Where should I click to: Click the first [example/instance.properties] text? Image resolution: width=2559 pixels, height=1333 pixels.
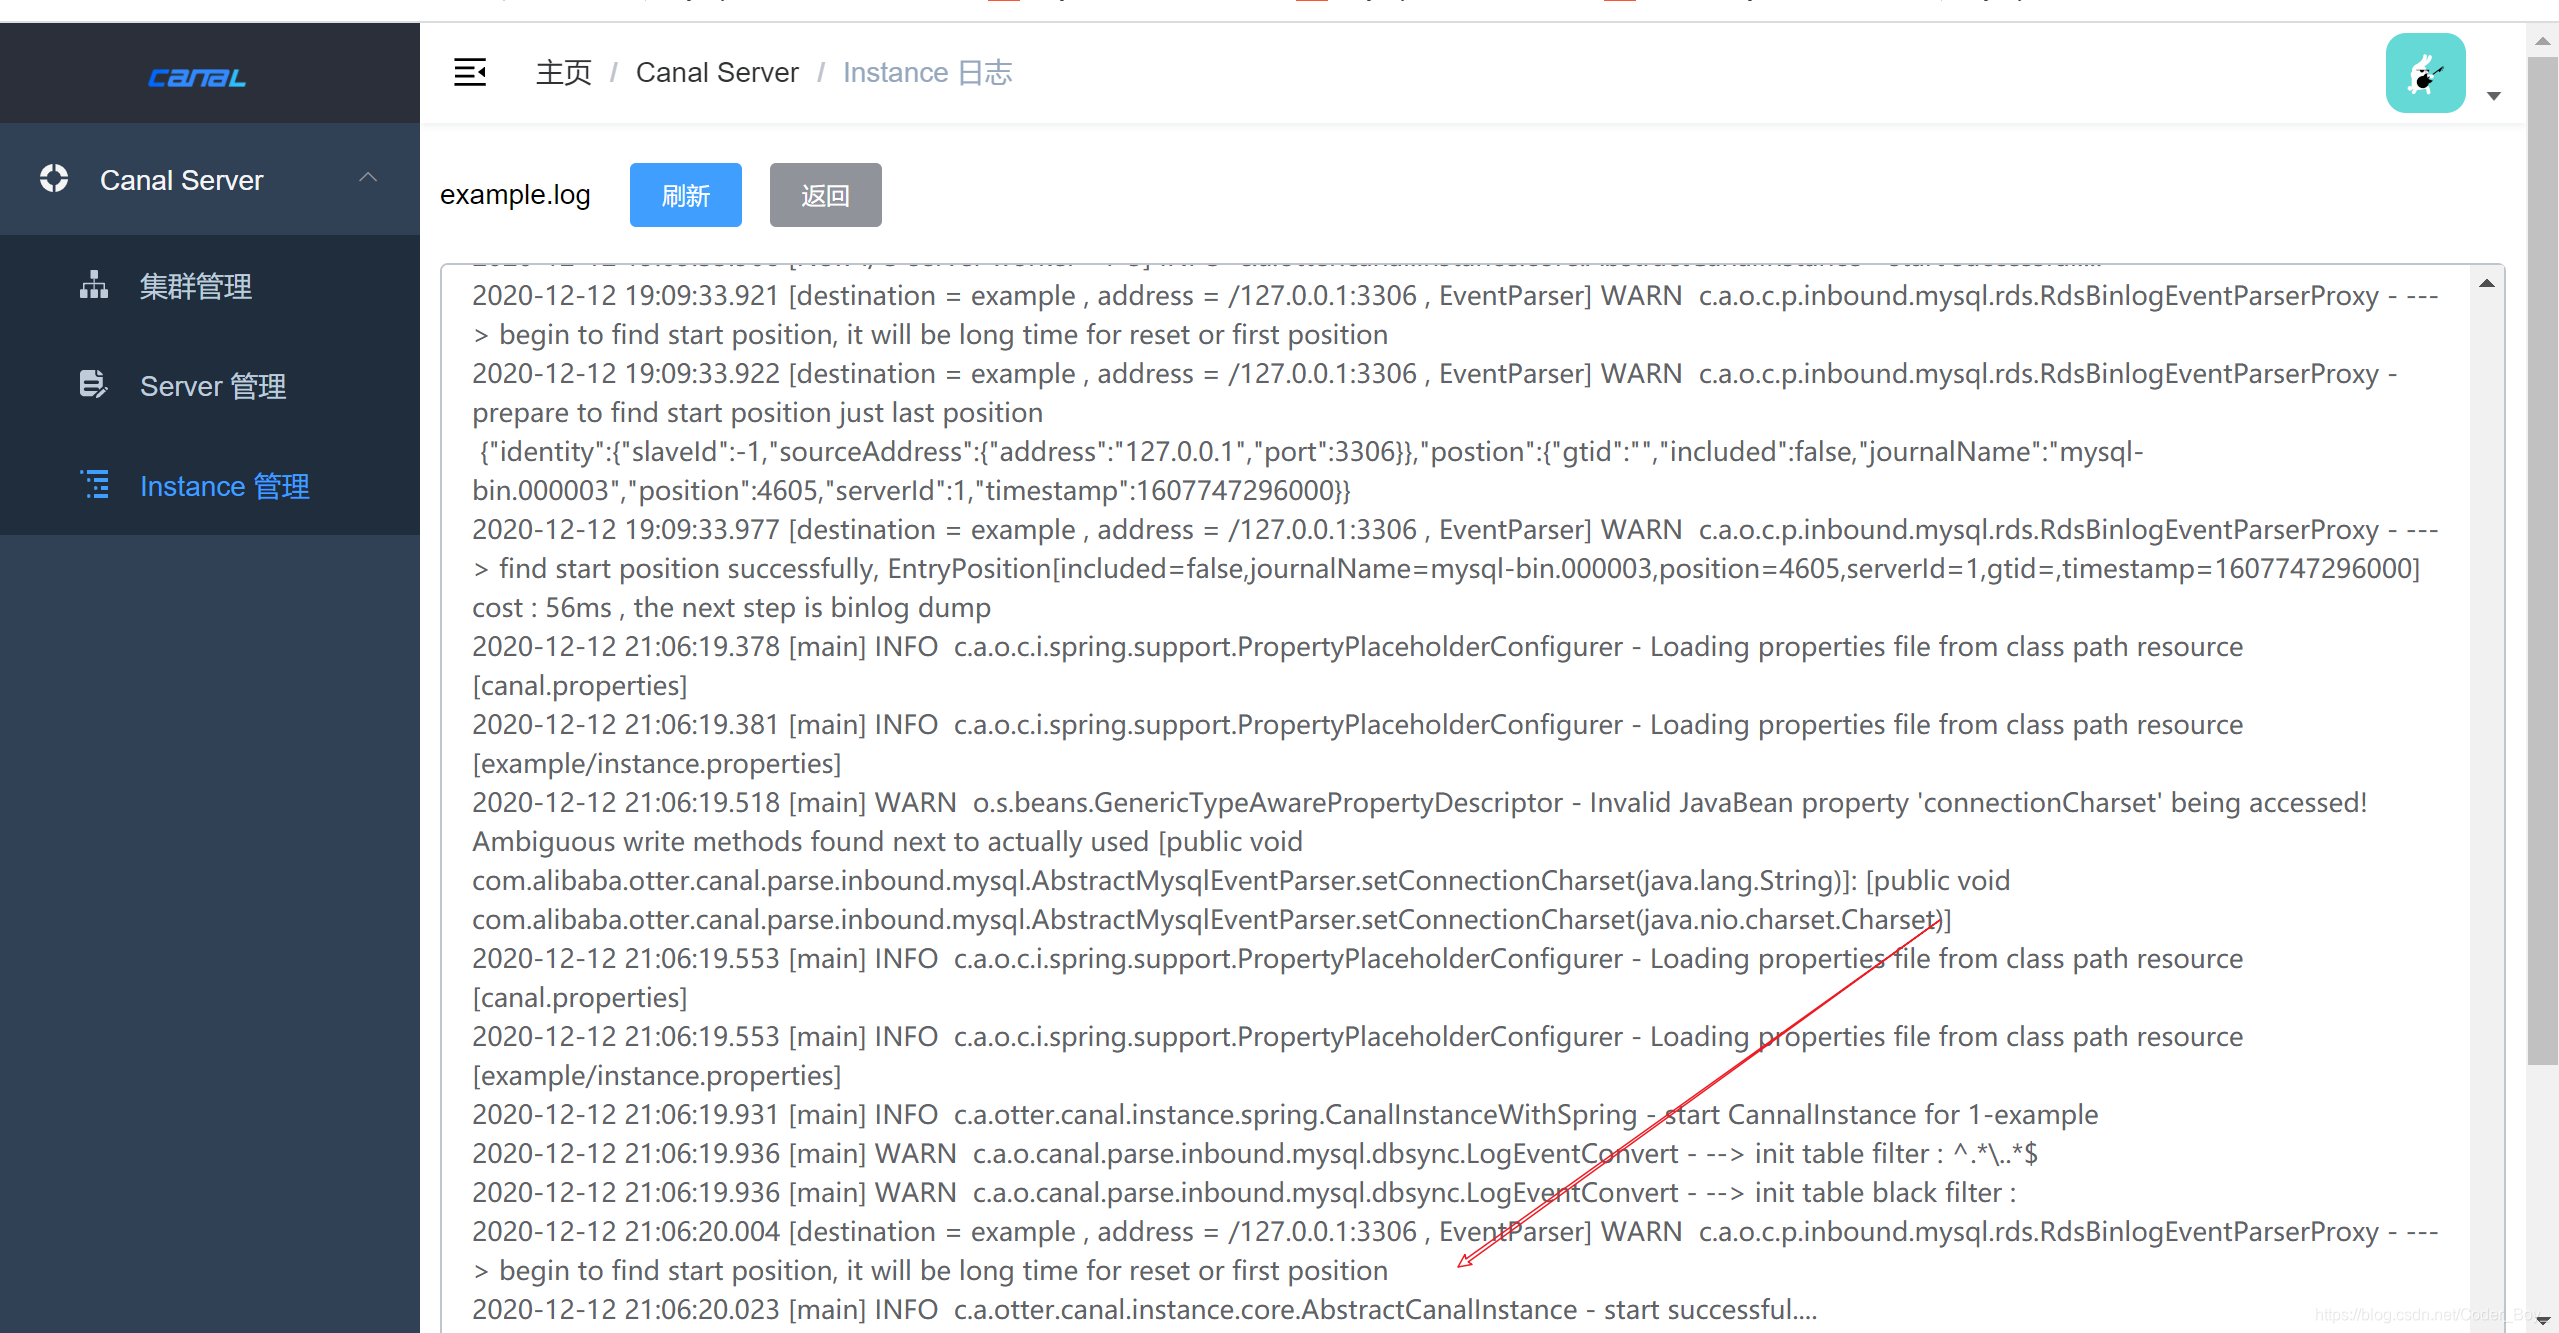(x=657, y=764)
